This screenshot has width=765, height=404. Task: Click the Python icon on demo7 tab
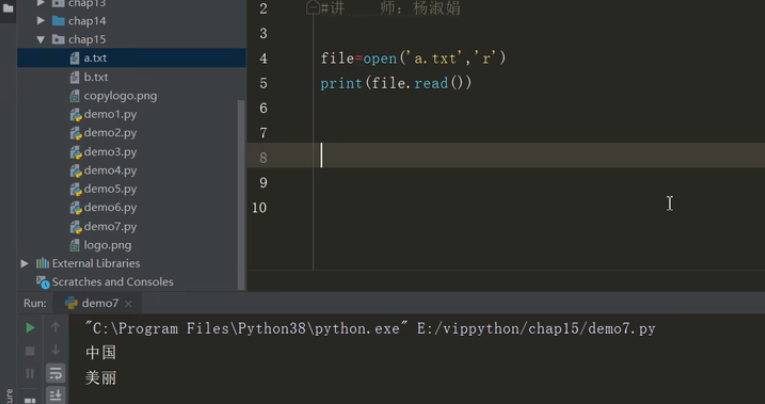pos(71,303)
